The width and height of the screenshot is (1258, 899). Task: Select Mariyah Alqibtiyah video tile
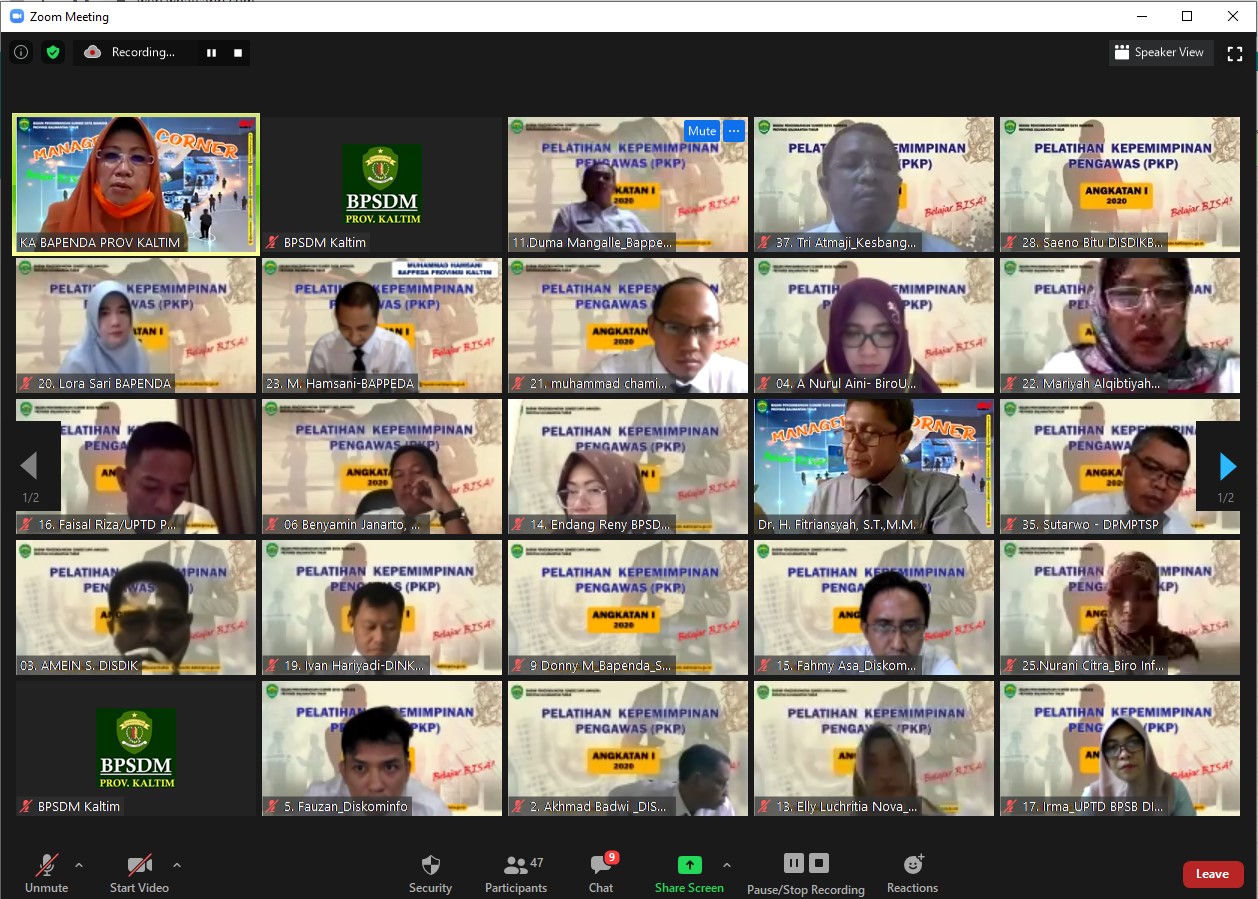tap(1120, 325)
